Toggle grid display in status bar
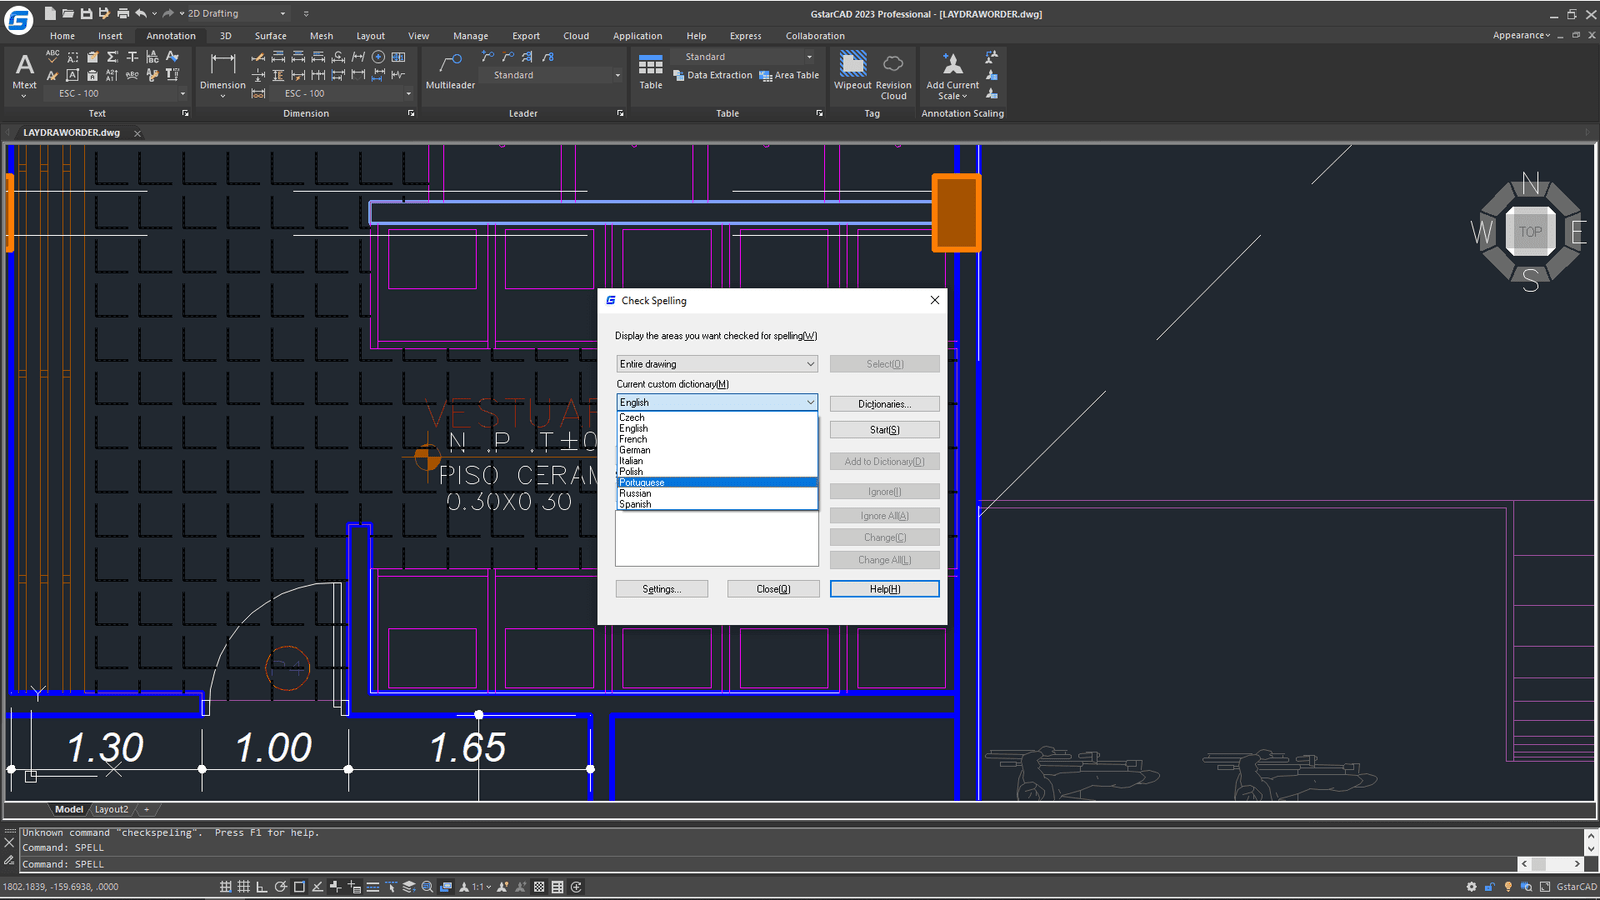Screen dimensions: 1600x900 tap(244, 887)
